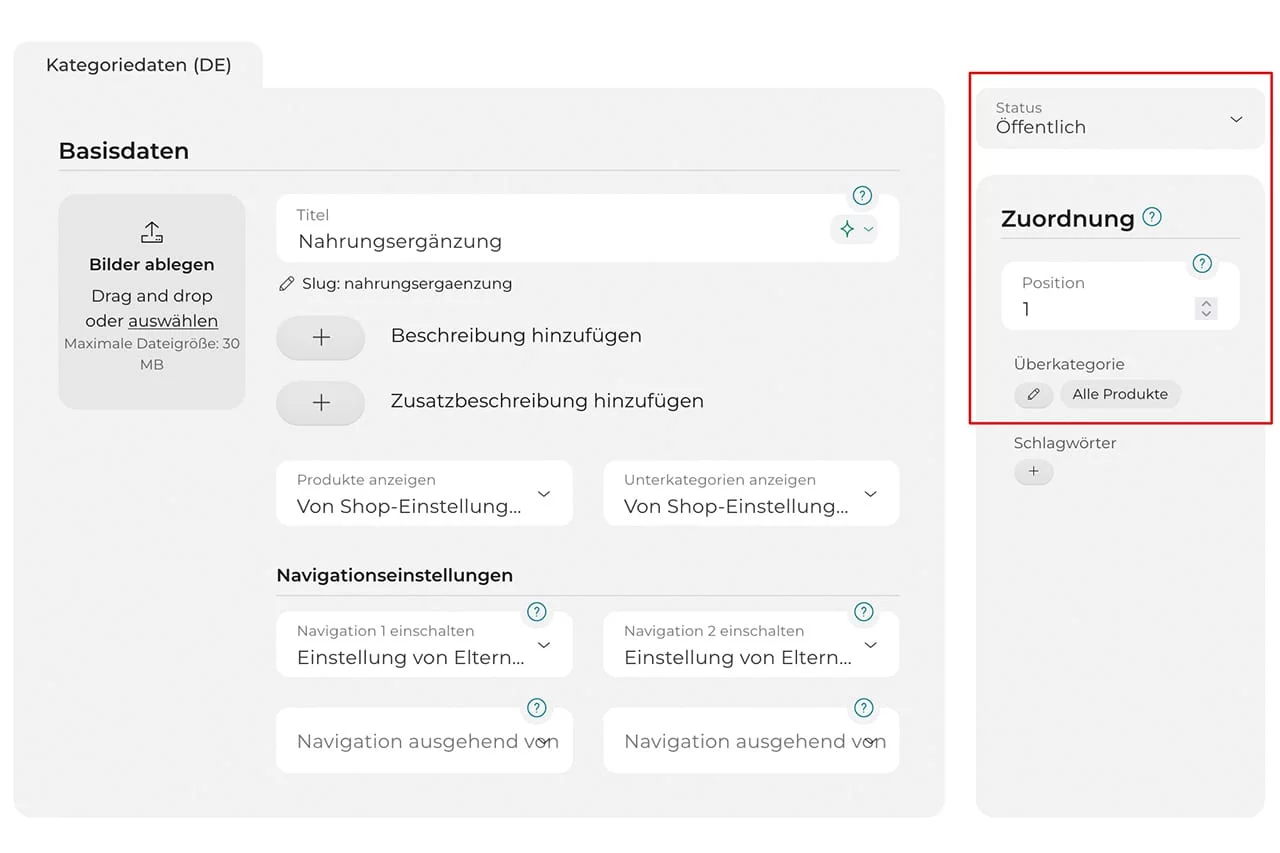
Task: Click the help icon above the Titel field
Action: pyautogui.click(x=862, y=196)
